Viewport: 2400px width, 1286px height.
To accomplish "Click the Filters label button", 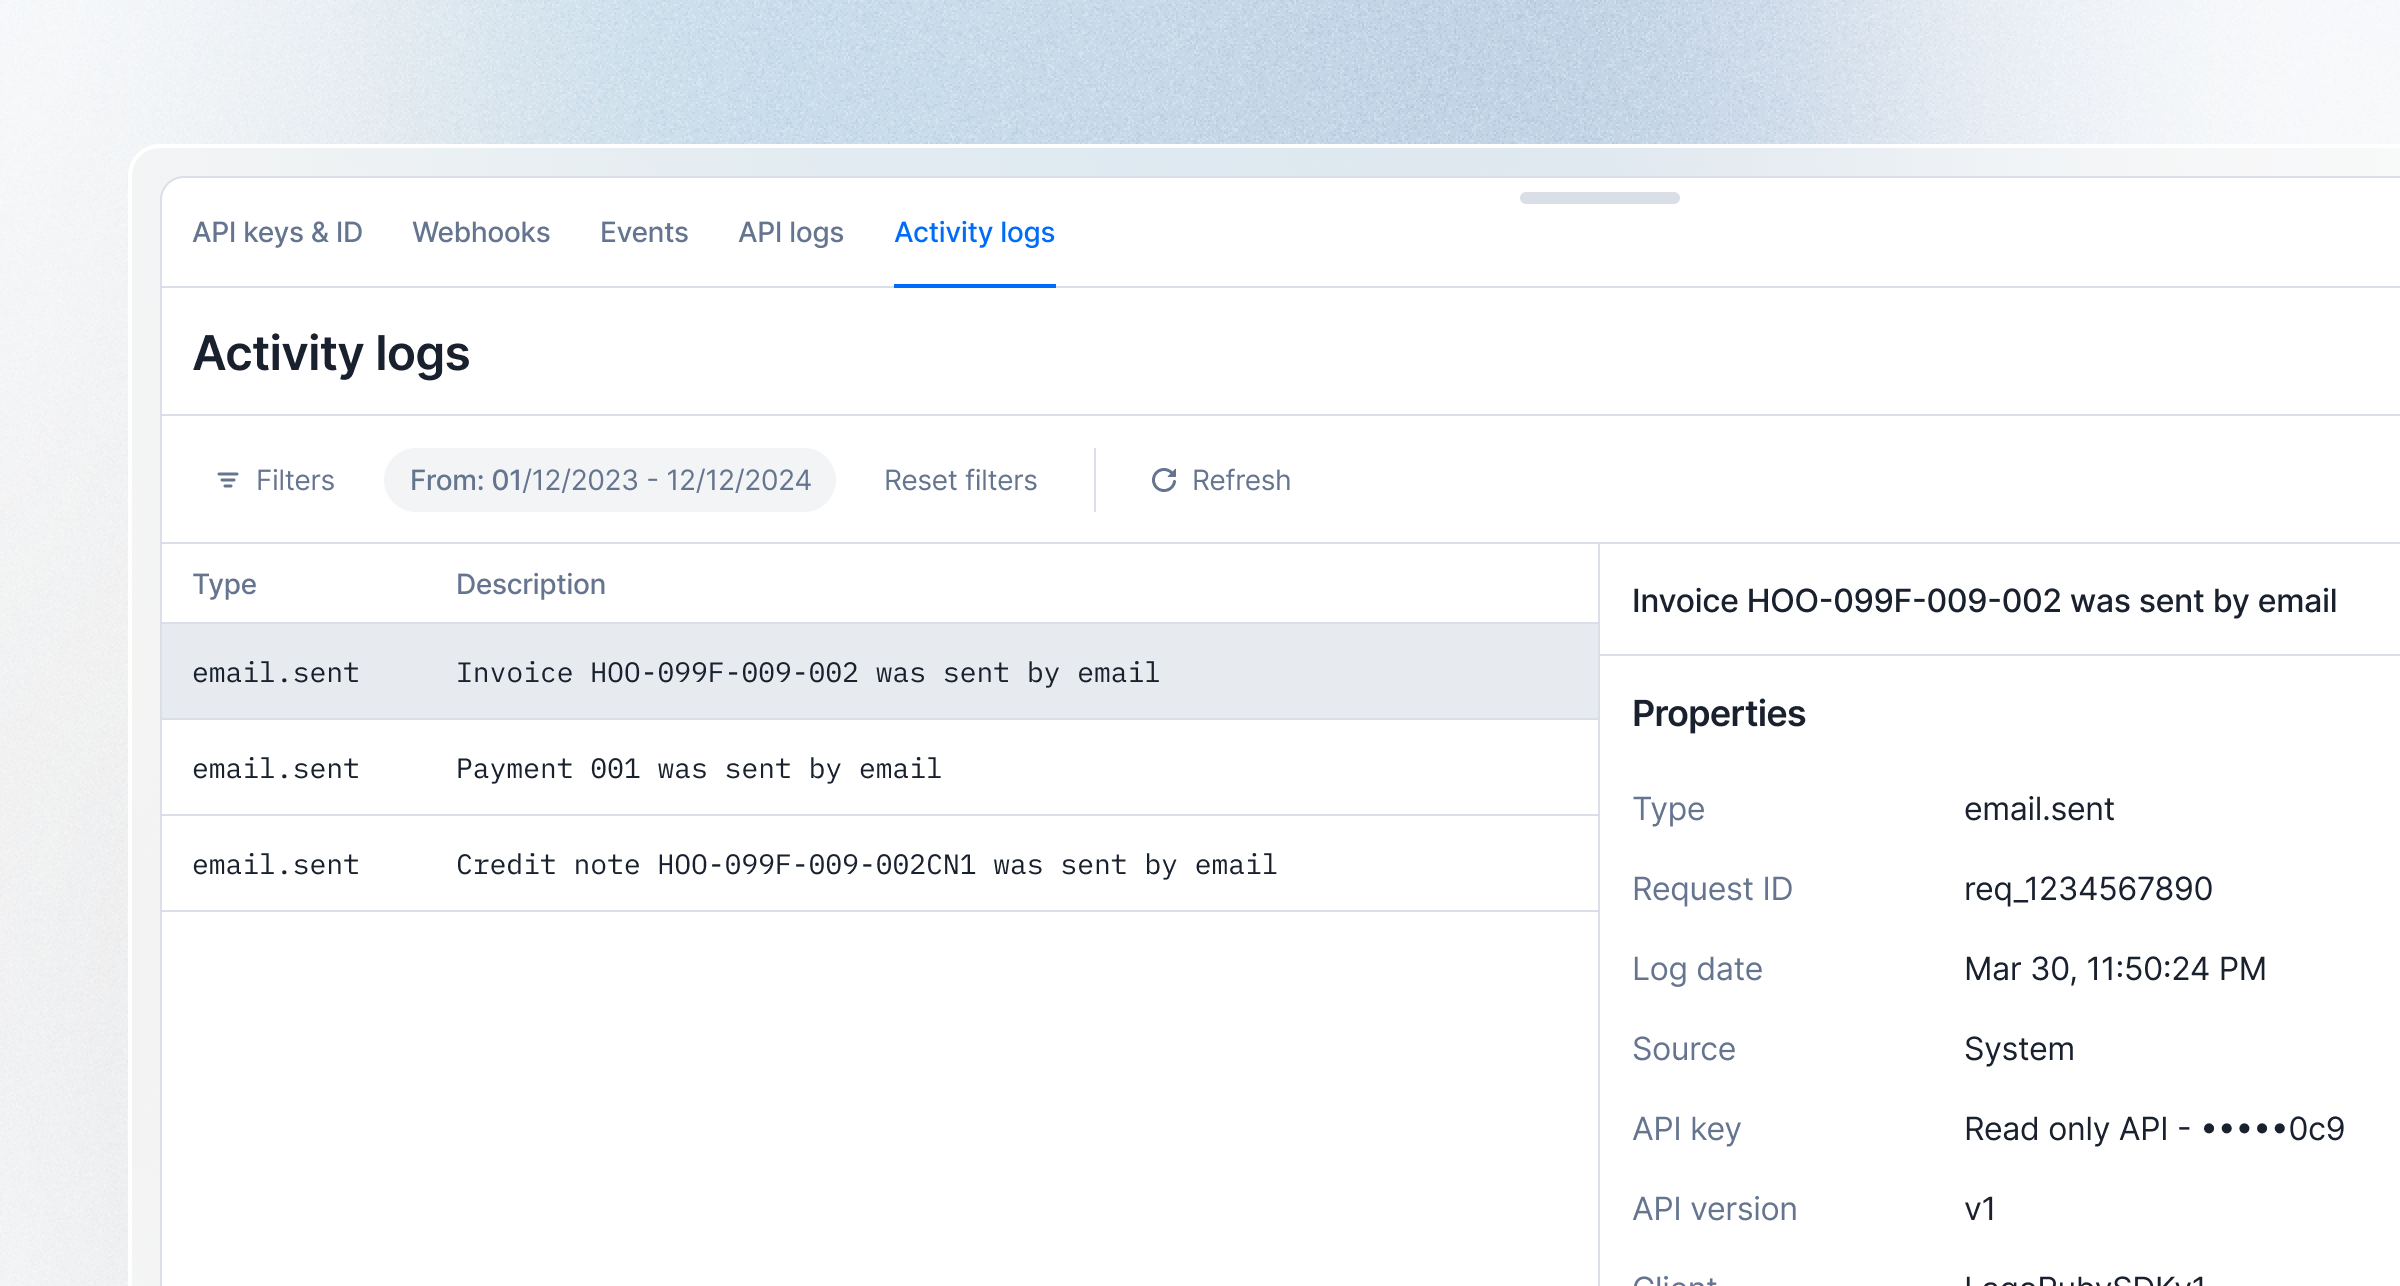I will tap(295, 481).
